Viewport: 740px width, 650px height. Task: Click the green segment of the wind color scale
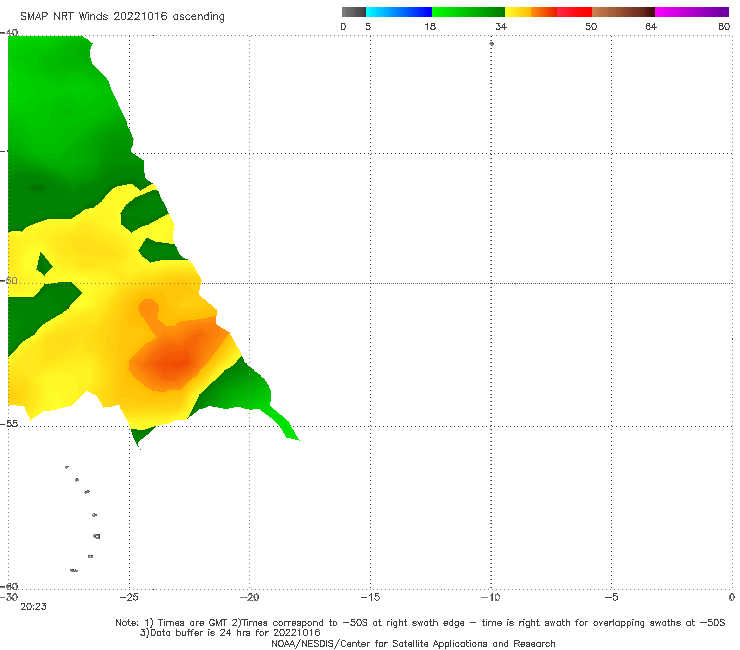click(468, 12)
